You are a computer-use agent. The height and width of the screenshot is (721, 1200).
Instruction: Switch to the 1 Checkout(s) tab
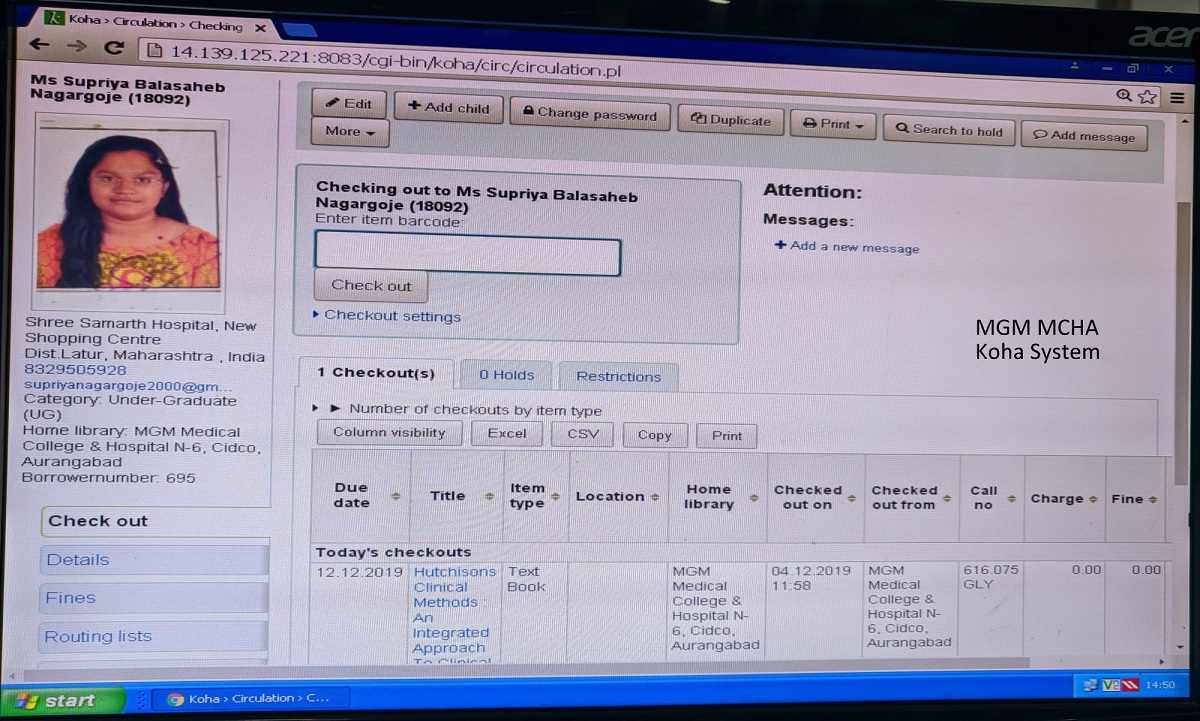coord(376,374)
